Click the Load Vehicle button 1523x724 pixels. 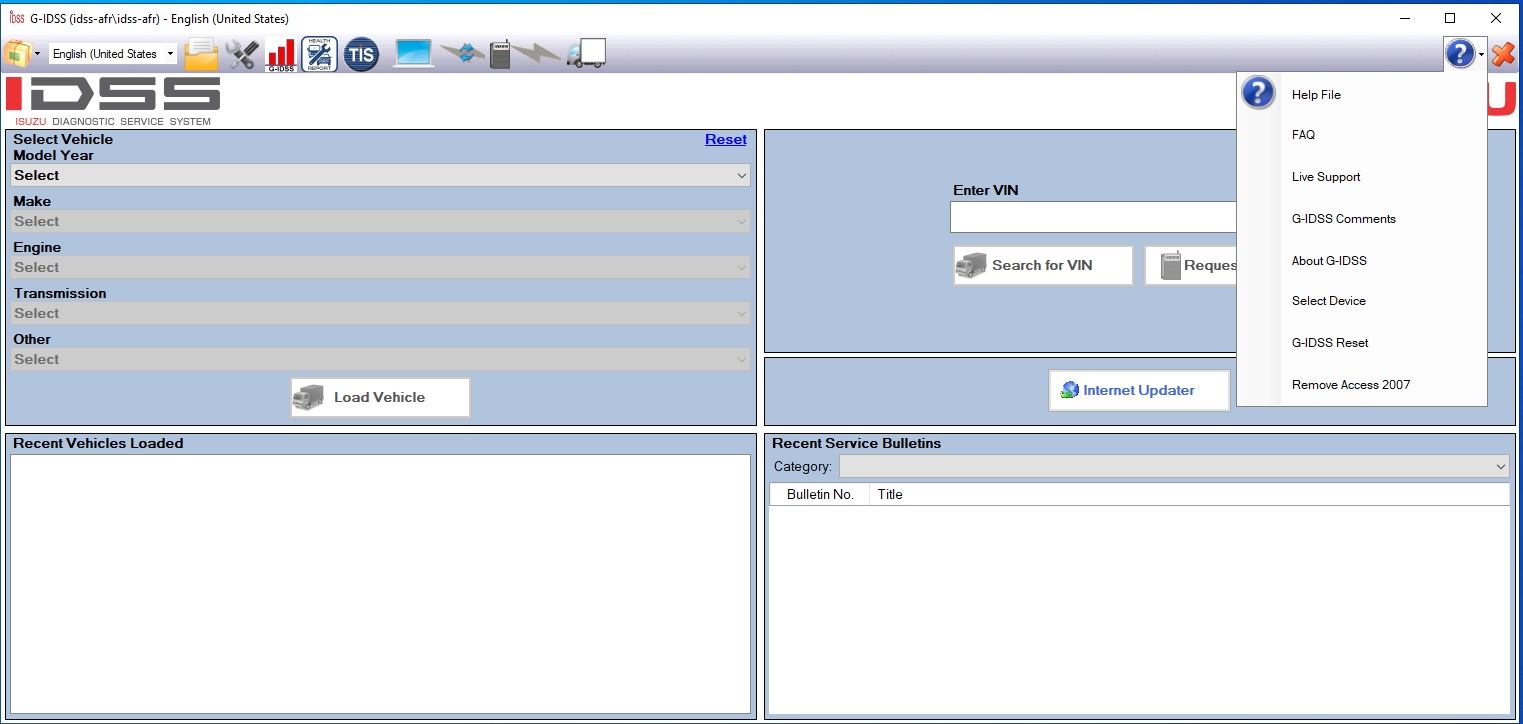380,397
